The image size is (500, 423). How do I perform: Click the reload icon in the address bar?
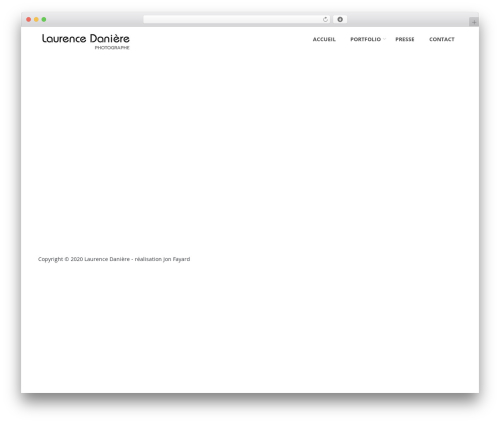pyautogui.click(x=325, y=20)
